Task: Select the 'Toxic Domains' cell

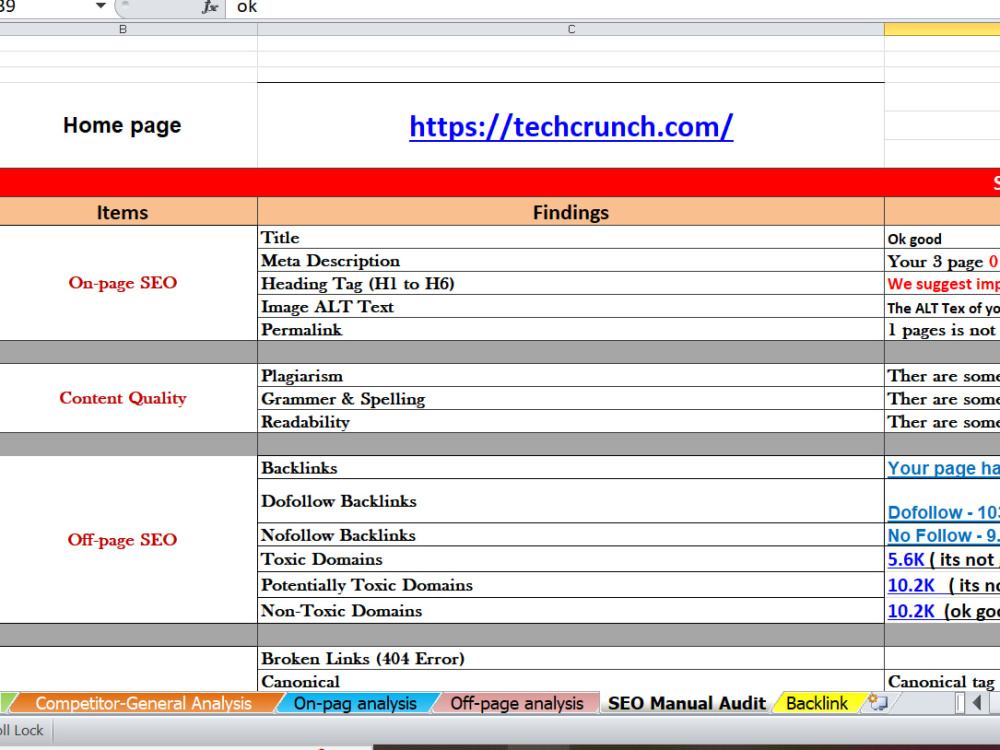Action: 571,559
